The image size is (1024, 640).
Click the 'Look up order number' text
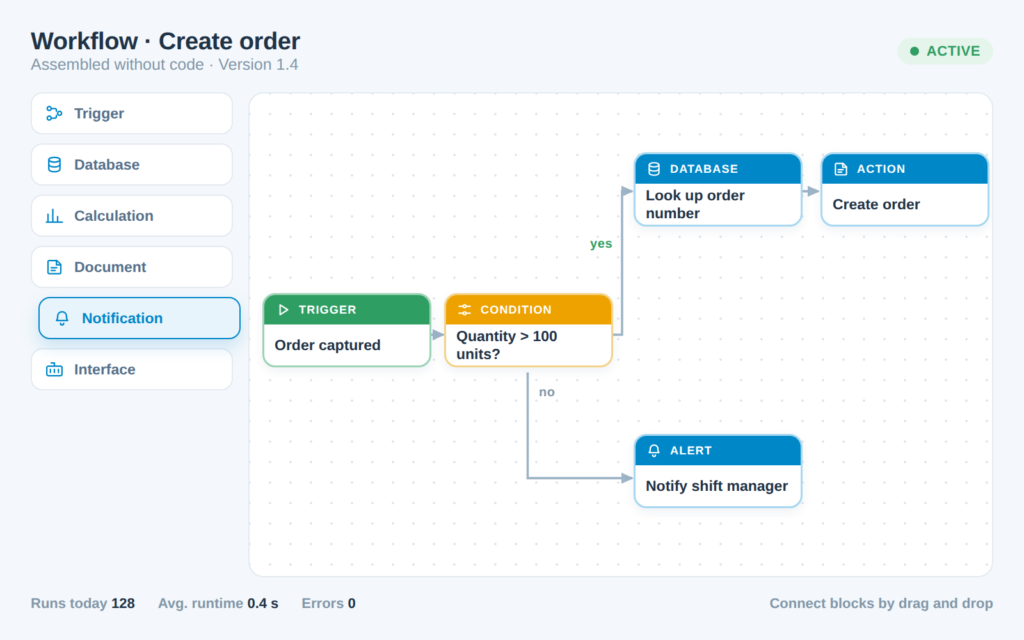pyautogui.click(x=695, y=204)
